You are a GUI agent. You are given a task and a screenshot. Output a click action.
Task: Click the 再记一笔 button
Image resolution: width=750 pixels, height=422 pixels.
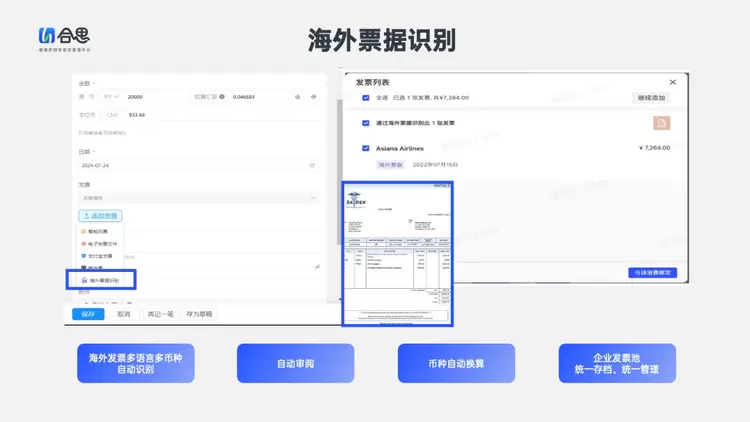pyautogui.click(x=160, y=314)
